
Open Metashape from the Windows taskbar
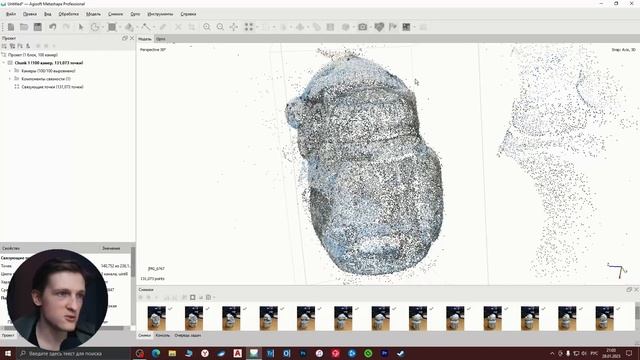(x=254, y=353)
